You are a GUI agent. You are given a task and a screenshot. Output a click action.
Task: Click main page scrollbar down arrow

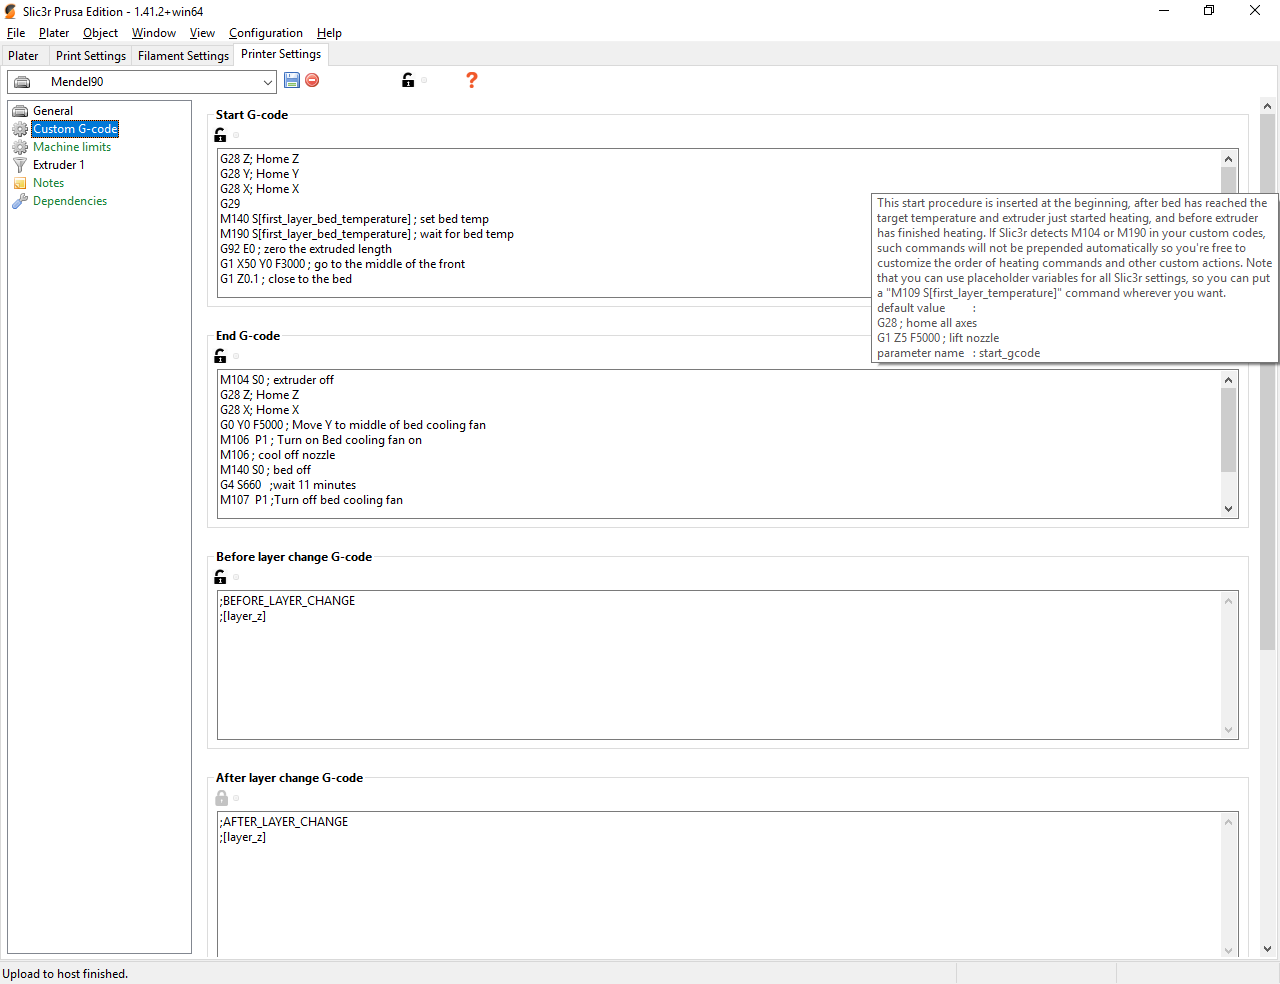coord(1267,949)
